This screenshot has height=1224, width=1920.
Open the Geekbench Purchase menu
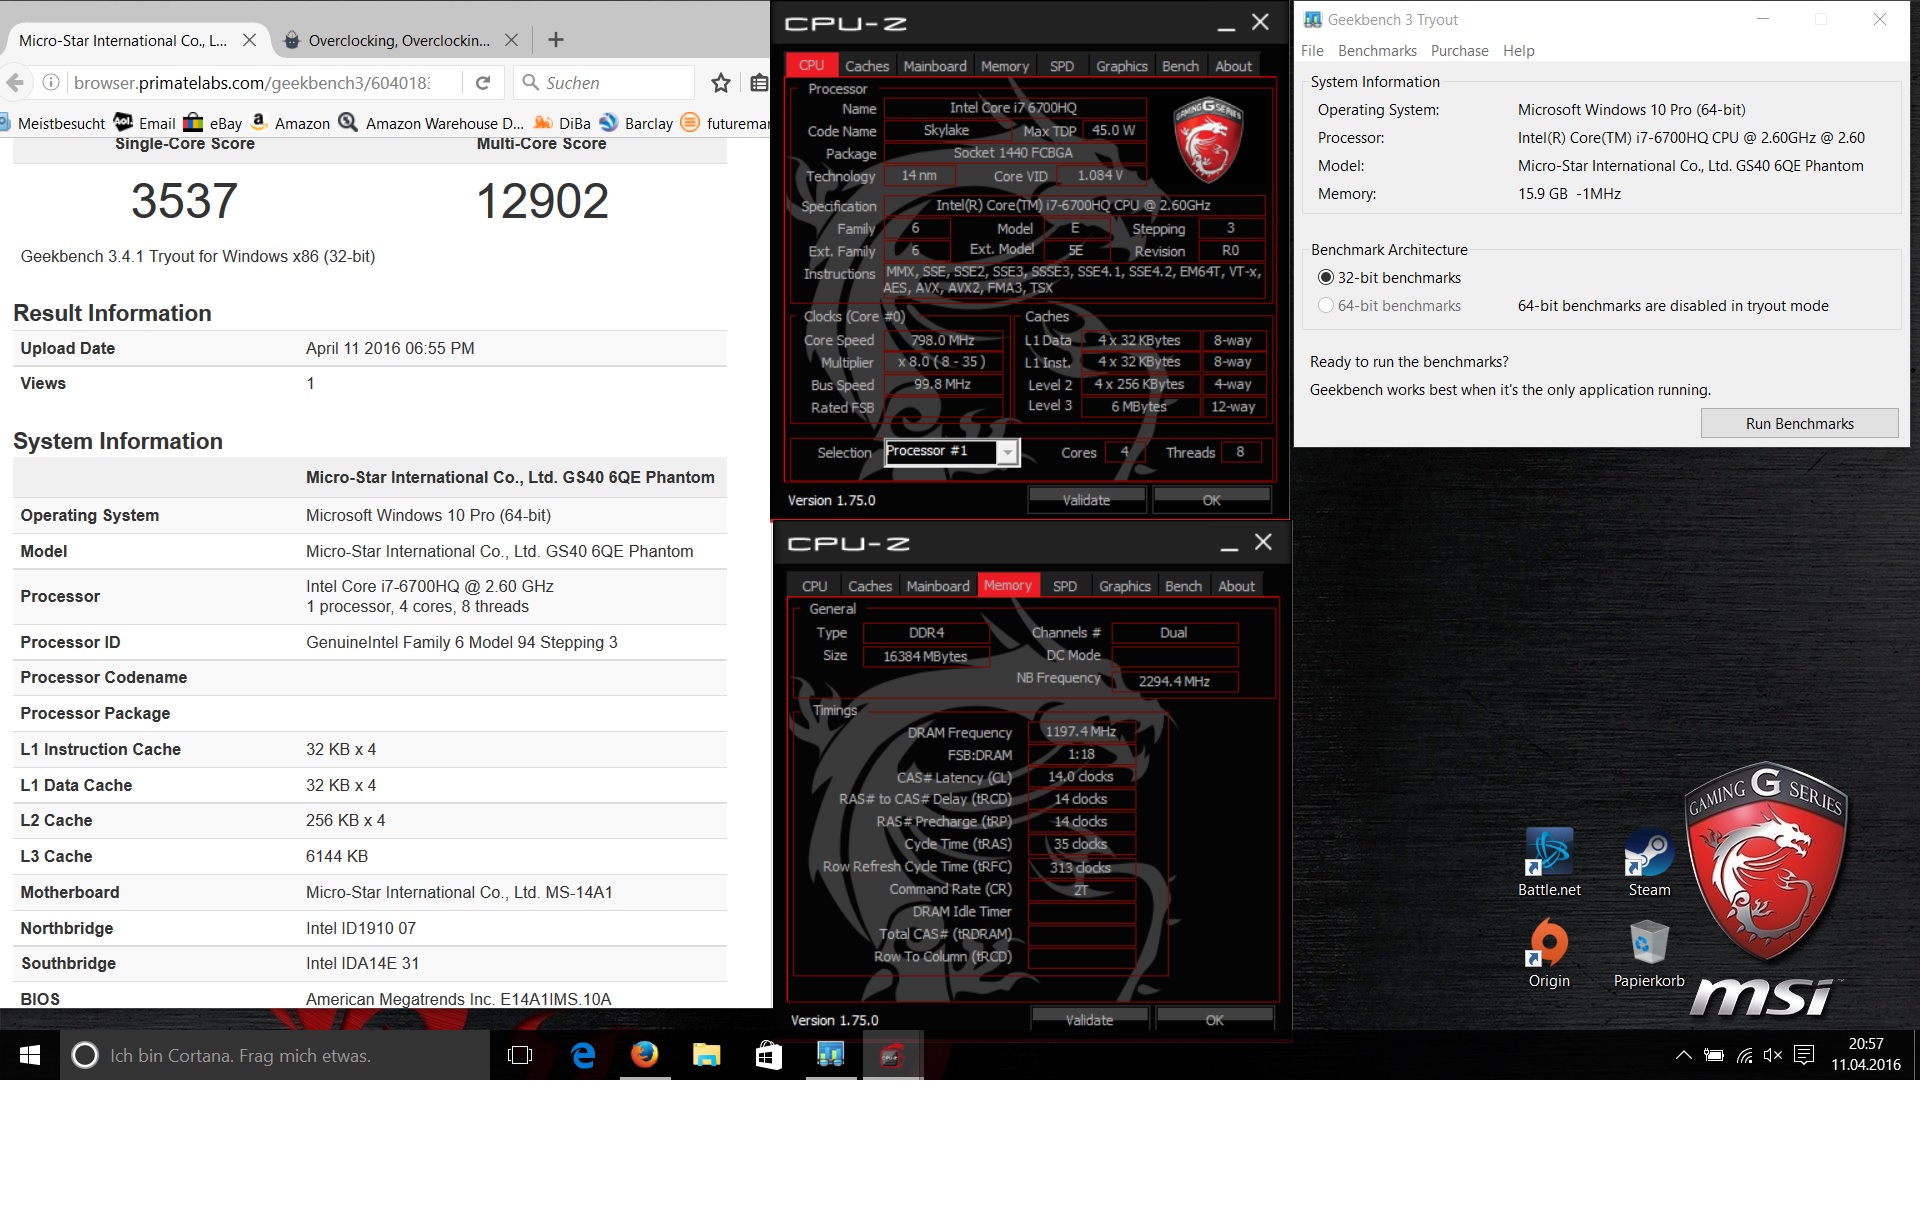coord(1459,51)
